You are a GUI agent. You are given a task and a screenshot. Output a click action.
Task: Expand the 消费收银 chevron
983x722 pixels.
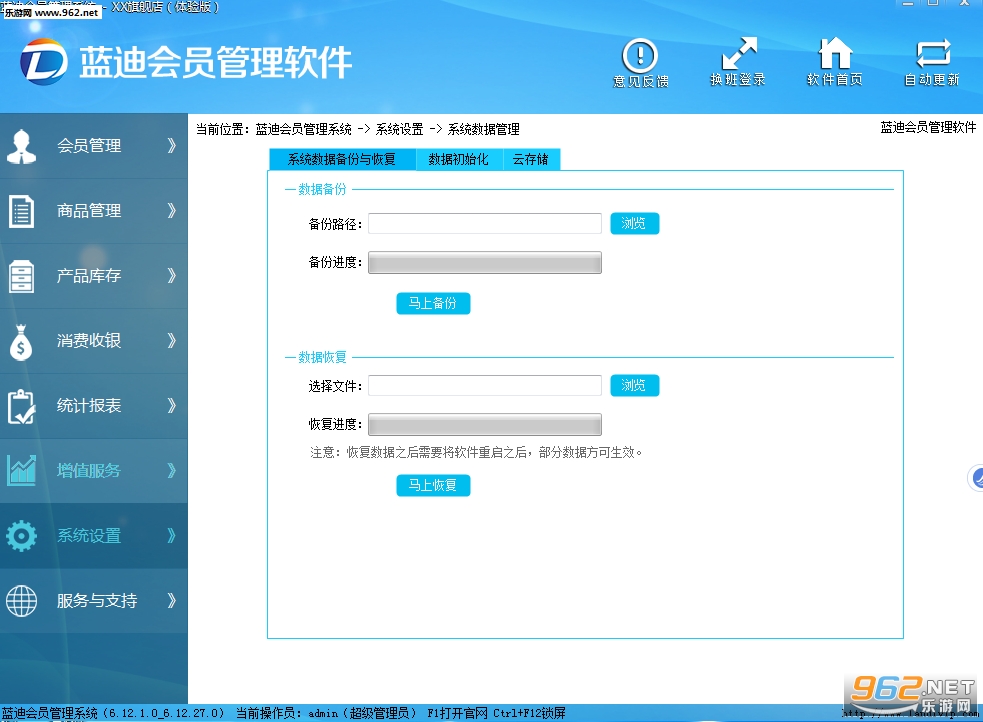pyautogui.click(x=171, y=340)
